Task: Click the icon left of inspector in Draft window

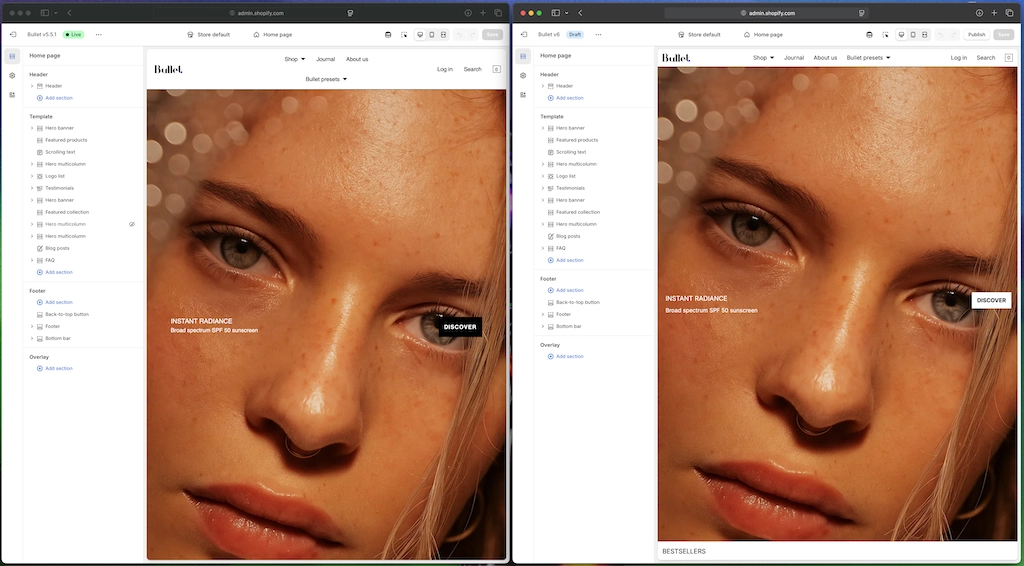Action: pyautogui.click(x=869, y=35)
